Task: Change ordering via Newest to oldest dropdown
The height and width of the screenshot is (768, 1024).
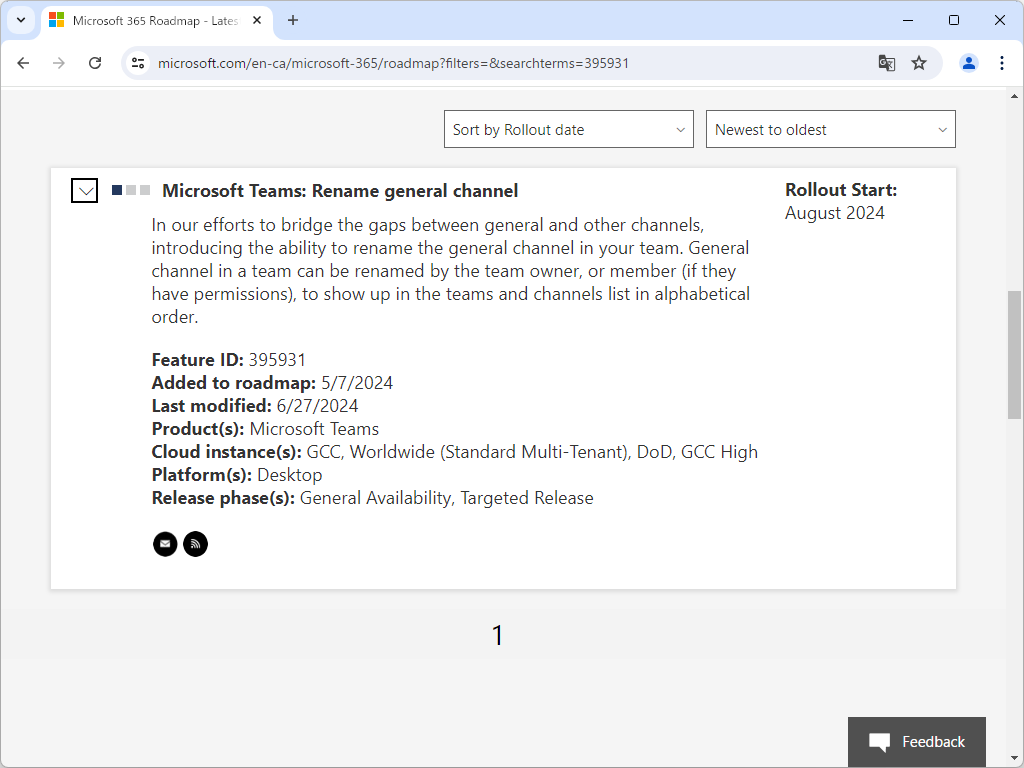Action: point(830,129)
